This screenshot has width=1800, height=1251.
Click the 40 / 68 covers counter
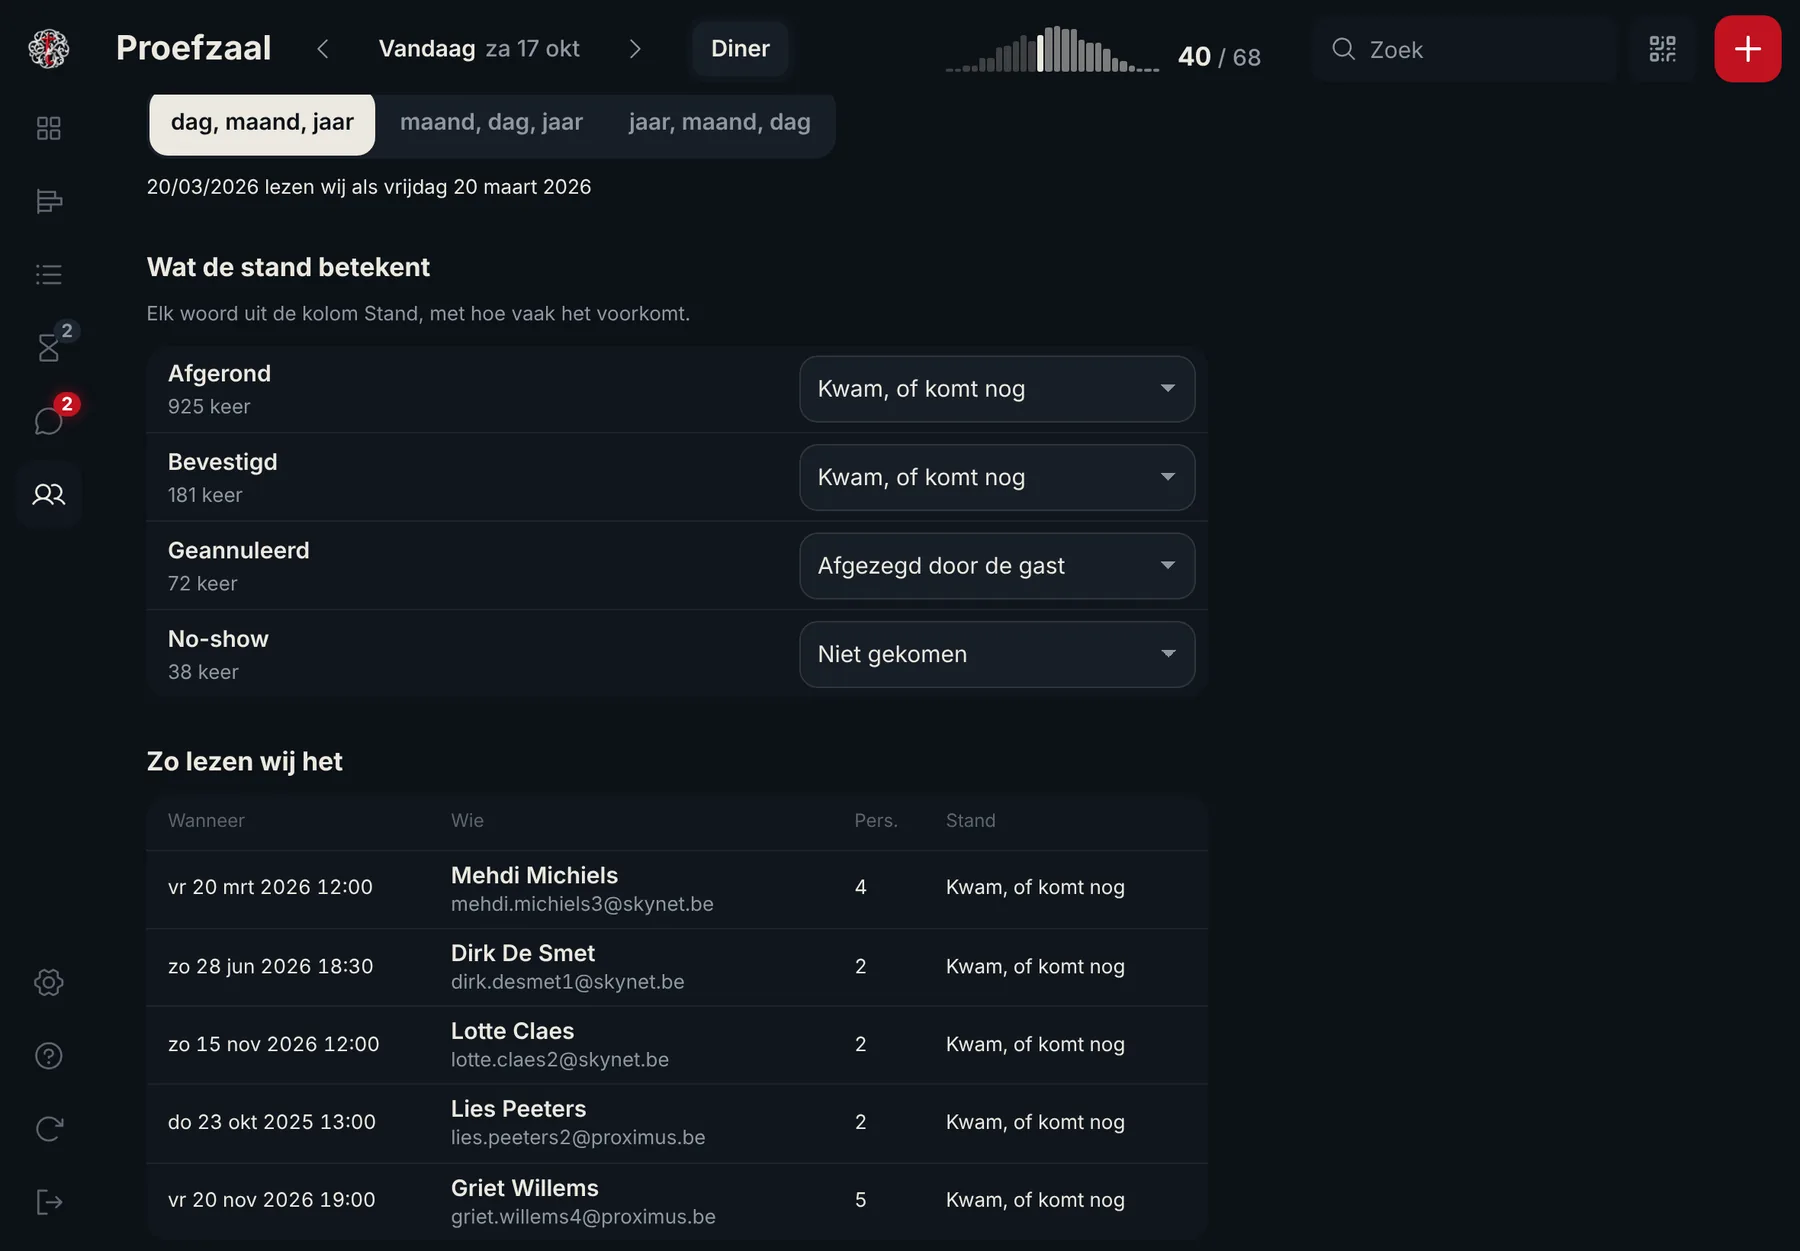point(1219,56)
